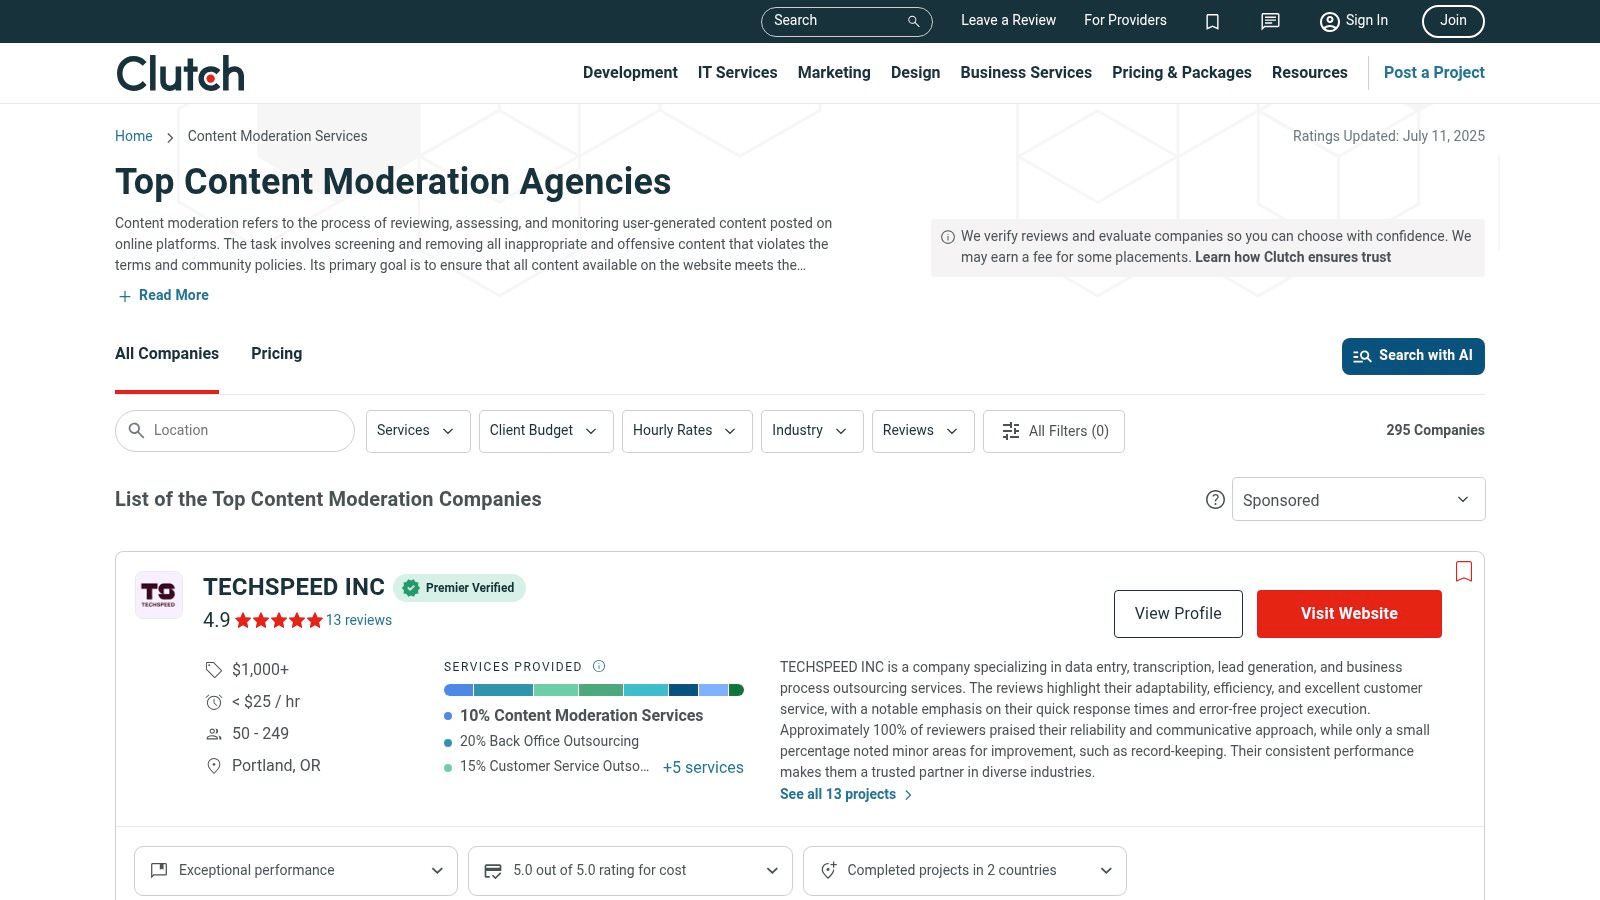Click the info icon in the trust notice
Image resolution: width=1600 pixels, height=900 pixels.
pos(948,237)
